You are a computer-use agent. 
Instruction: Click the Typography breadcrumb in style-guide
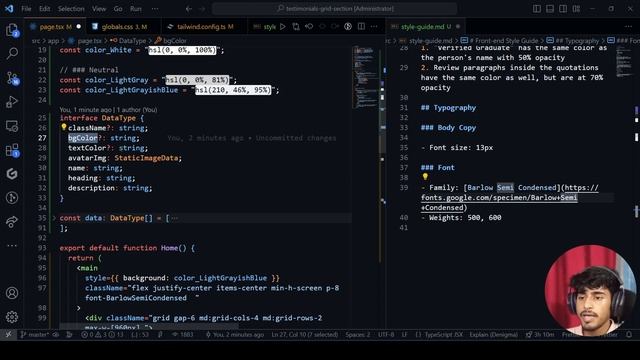pos(577,40)
